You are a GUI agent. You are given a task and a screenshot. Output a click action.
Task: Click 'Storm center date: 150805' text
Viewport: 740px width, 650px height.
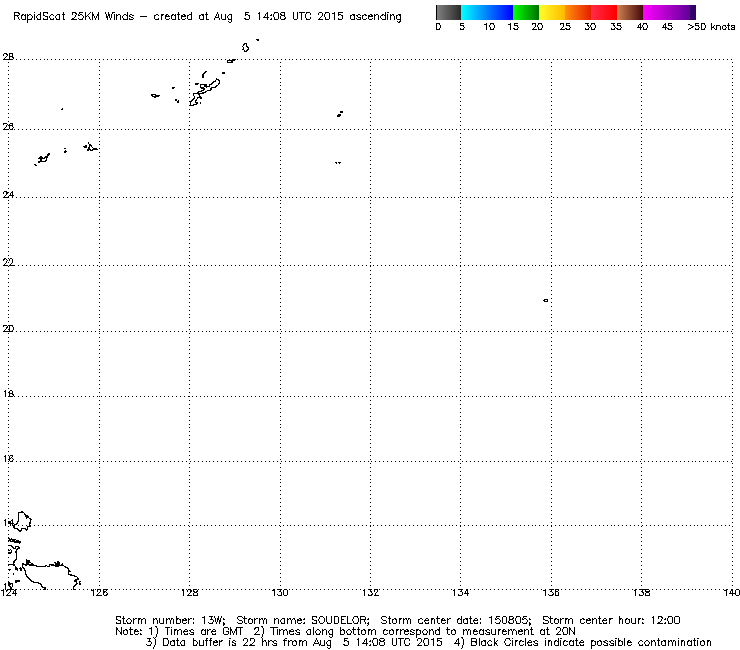pyautogui.click(x=456, y=620)
